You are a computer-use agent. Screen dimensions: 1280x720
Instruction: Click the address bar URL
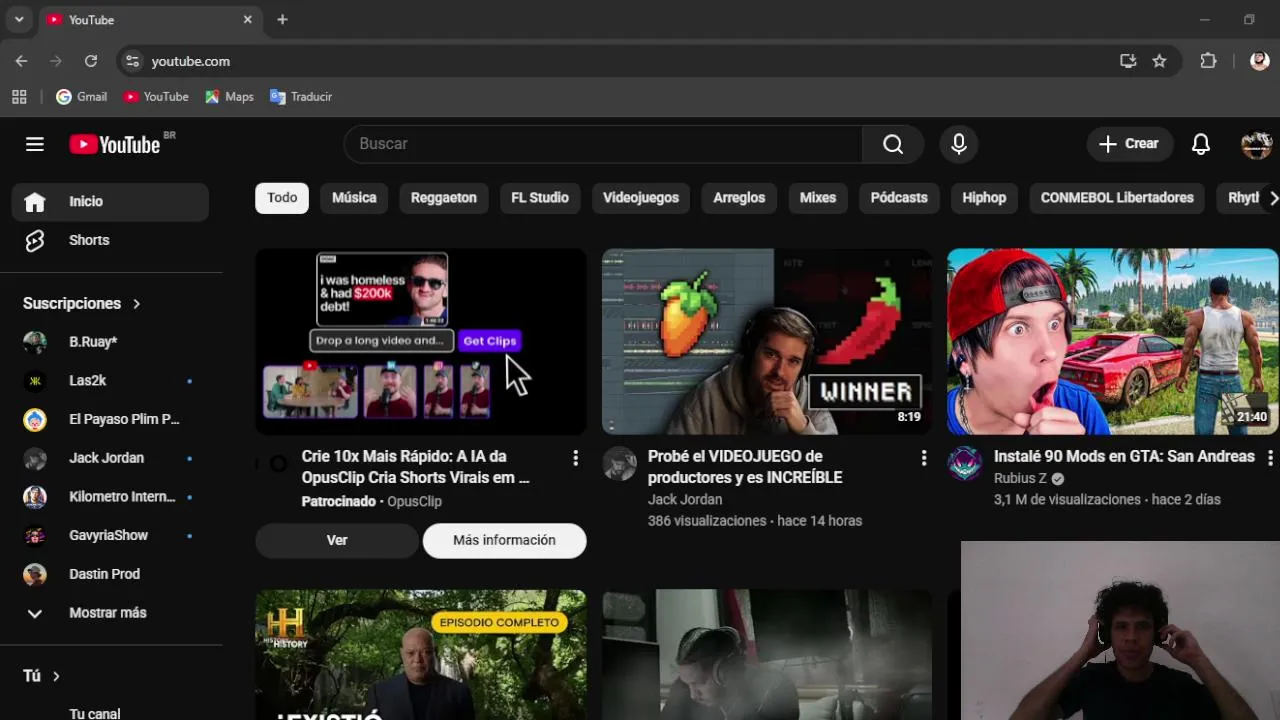pos(190,61)
